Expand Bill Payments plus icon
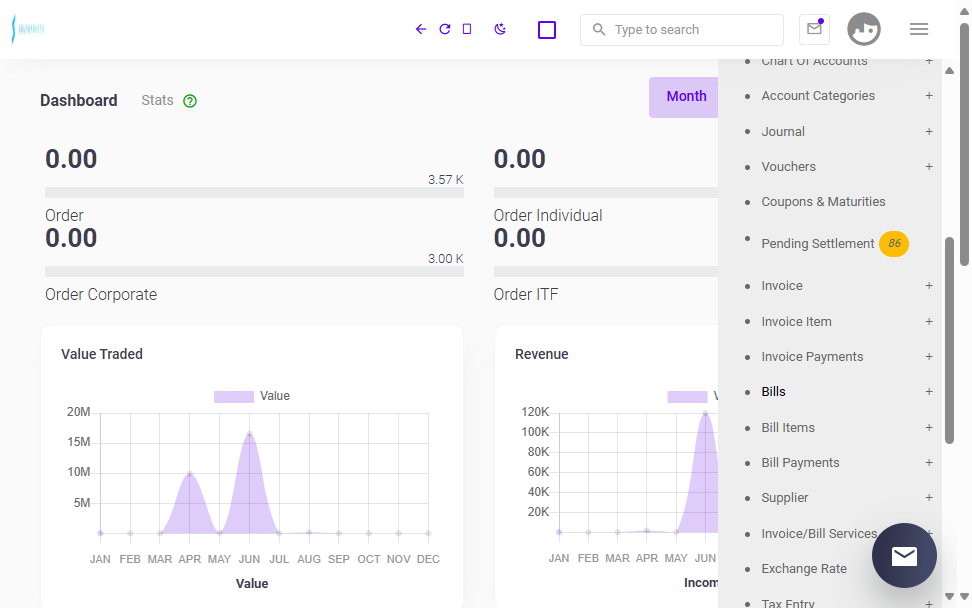 point(929,462)
